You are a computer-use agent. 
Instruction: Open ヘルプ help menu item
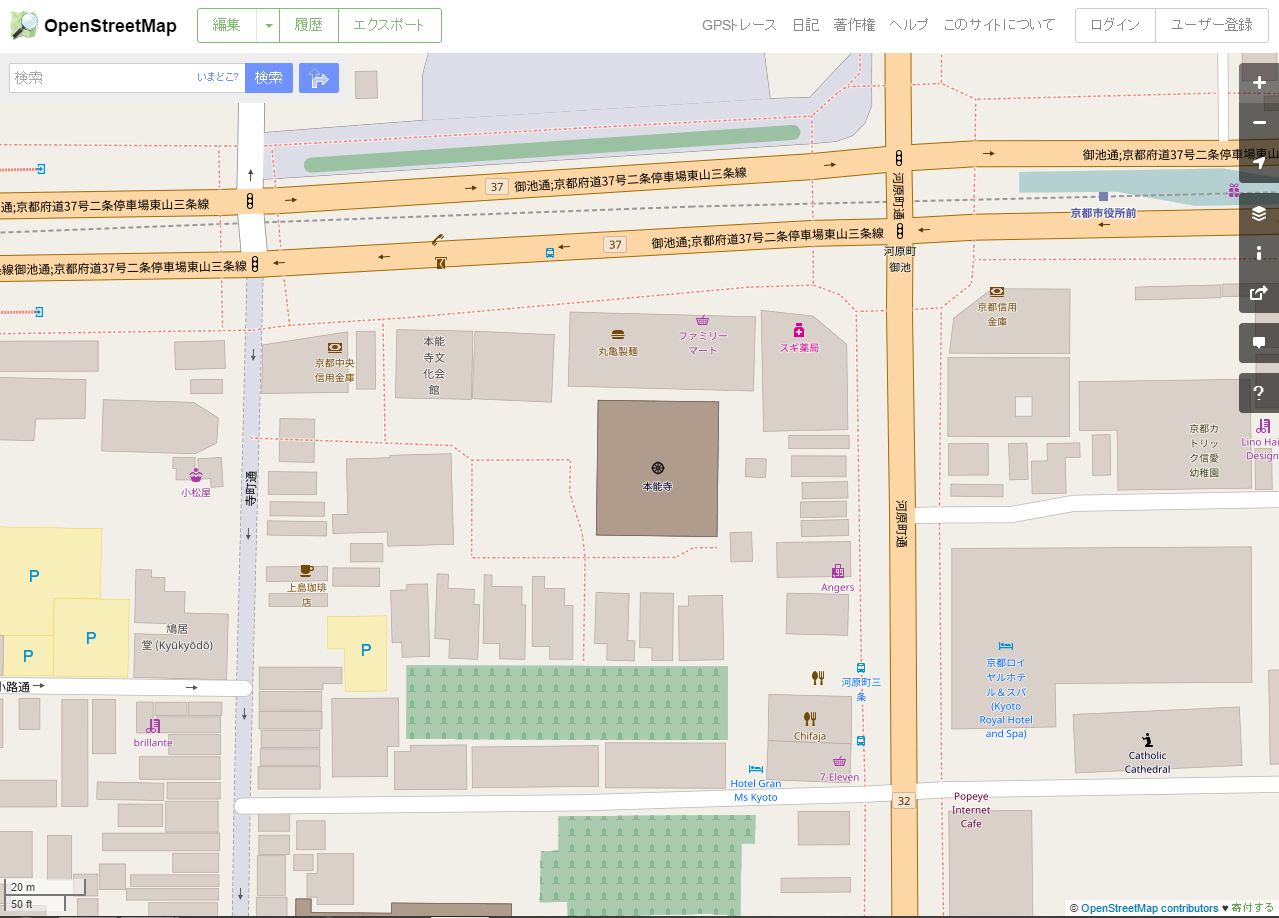(x=909, y=25)
